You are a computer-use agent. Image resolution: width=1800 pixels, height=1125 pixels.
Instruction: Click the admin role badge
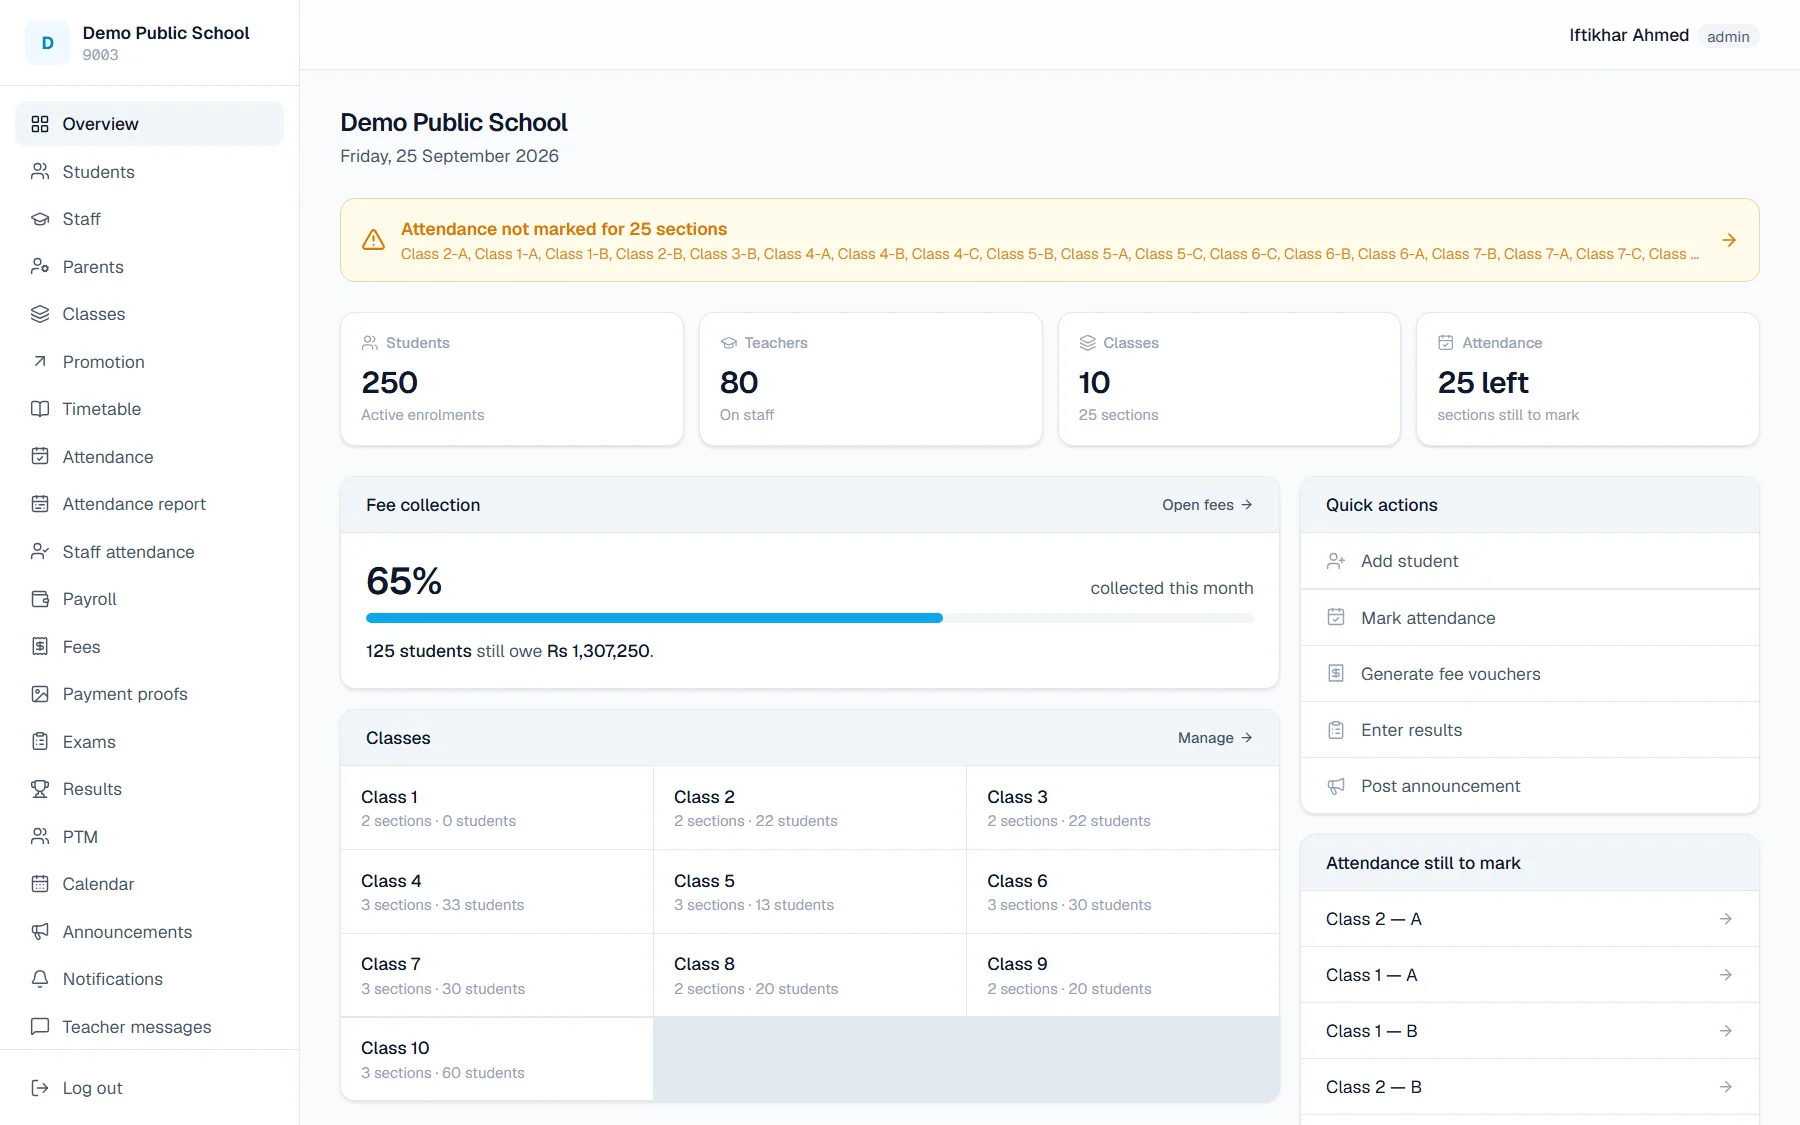point(1728,37)
